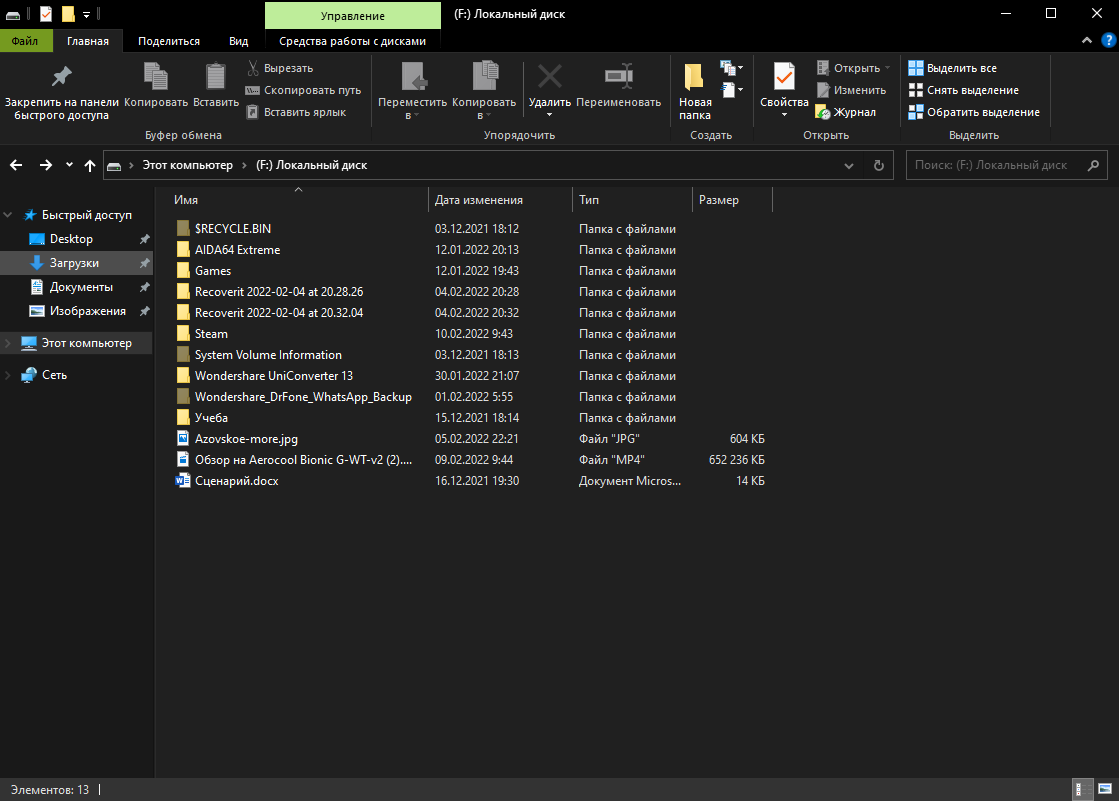Open the Файл menu tab
Viewport: 1119px width, 801px height.
(25, 41)
